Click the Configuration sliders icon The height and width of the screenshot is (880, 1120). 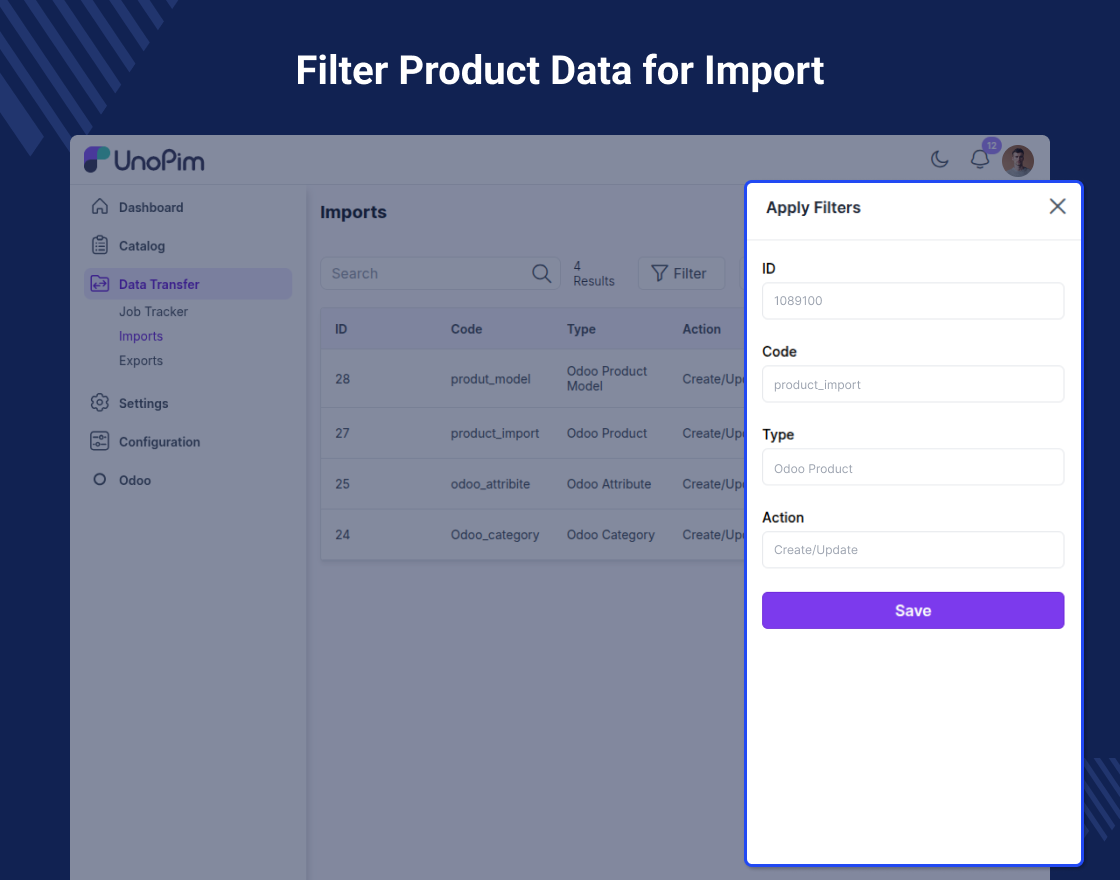tap(100, 441)
